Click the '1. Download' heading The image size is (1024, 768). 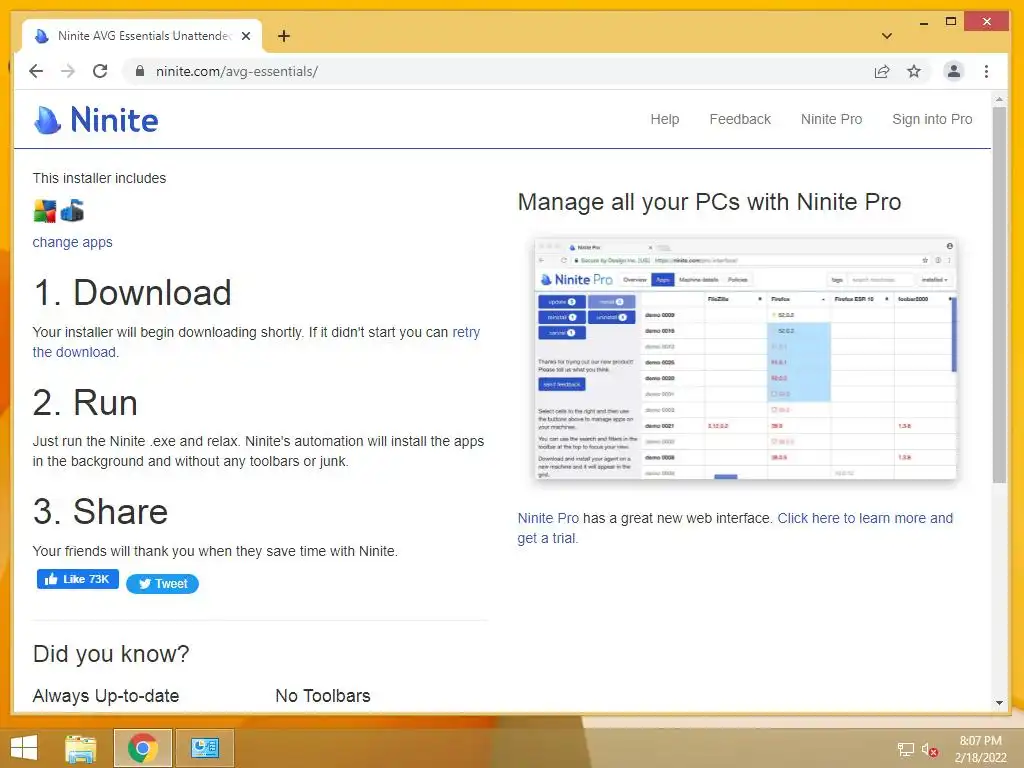pos(132,293)
